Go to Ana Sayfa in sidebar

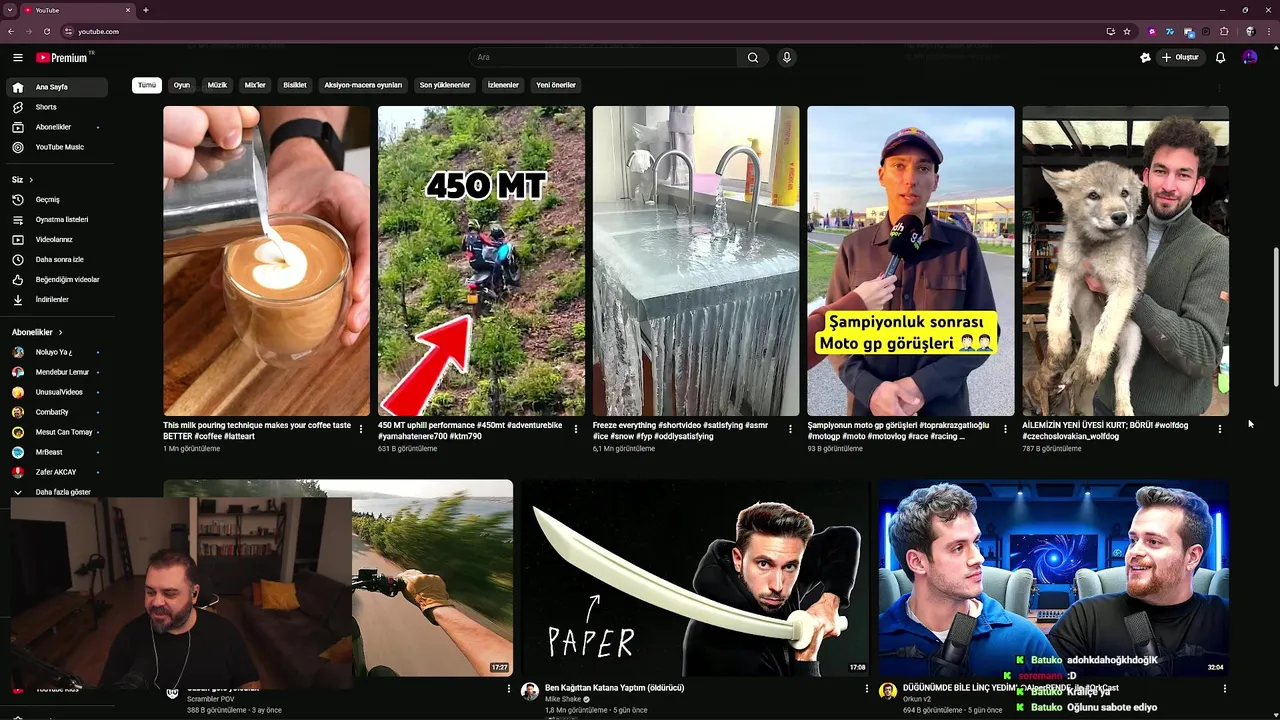[57, 87]
